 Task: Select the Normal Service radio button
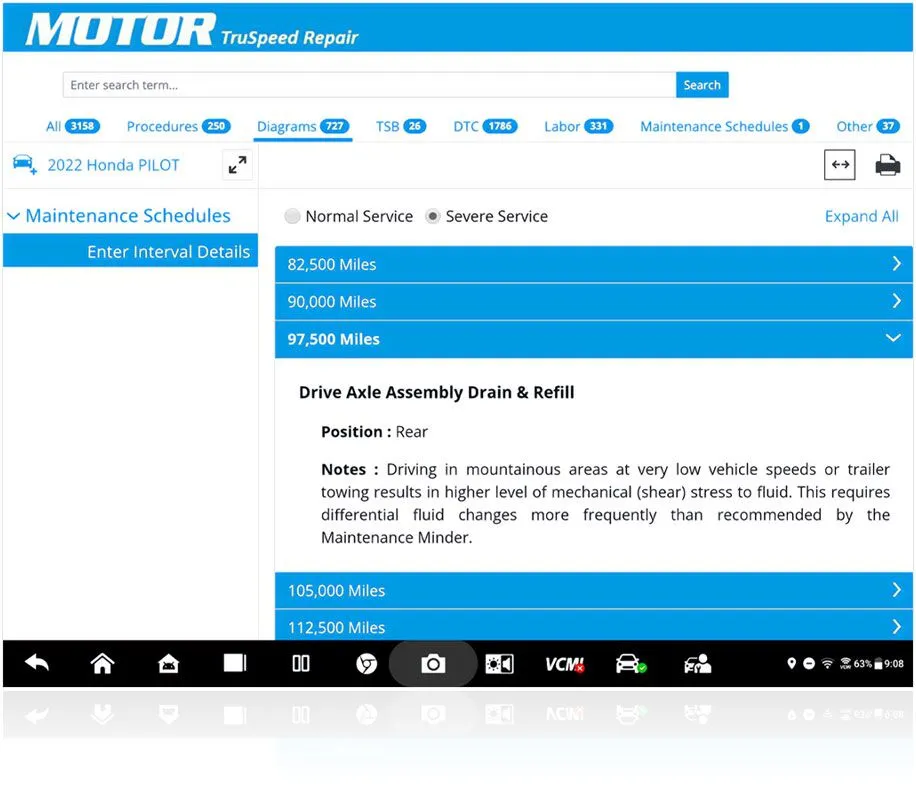(293, 216)
